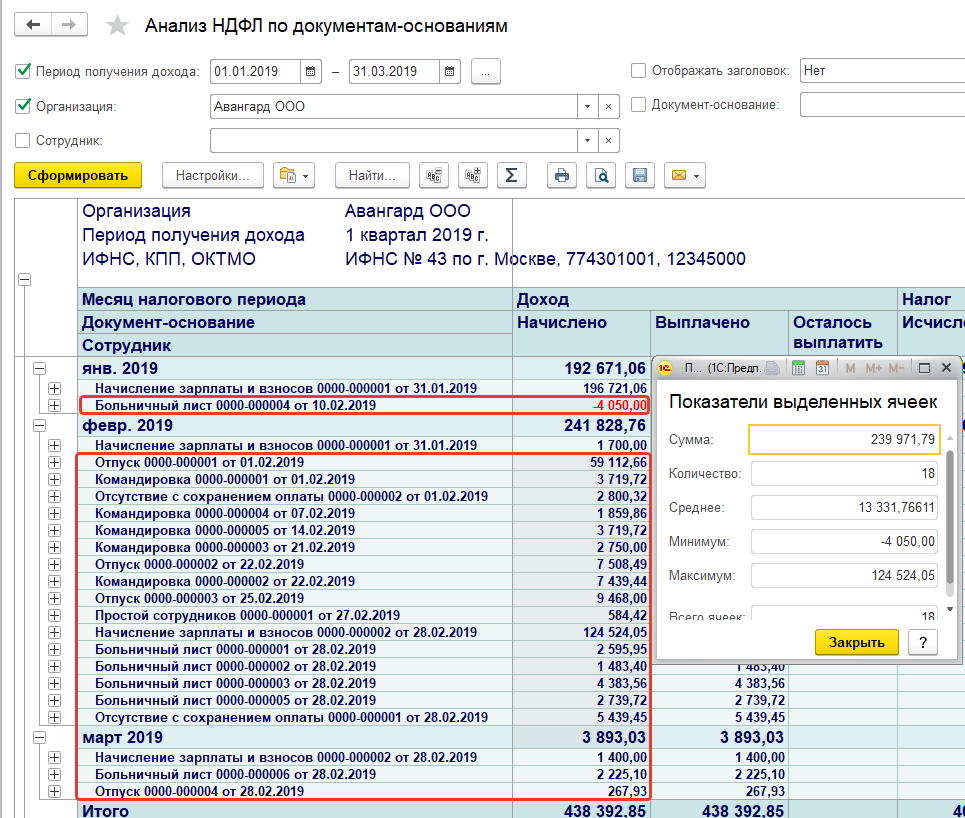Open the report variants dropdown menu
This screenshot has height=818, width=965.
[x=295, y=175]
